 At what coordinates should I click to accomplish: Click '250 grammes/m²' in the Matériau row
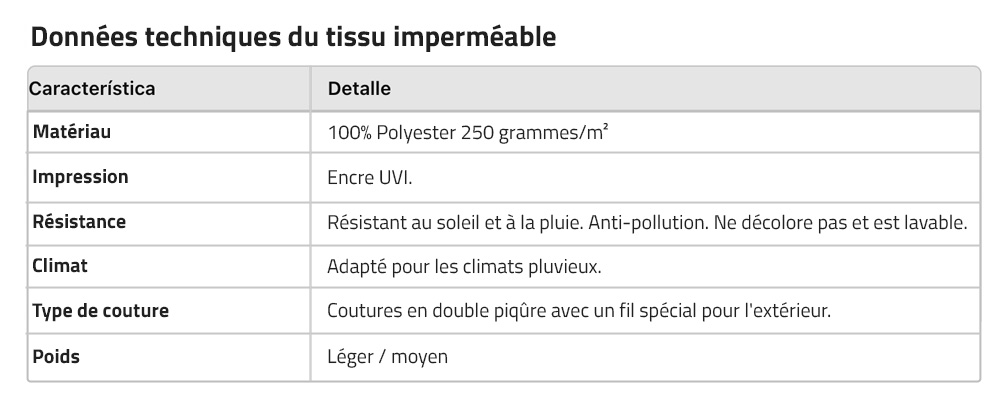coord(529,133)
